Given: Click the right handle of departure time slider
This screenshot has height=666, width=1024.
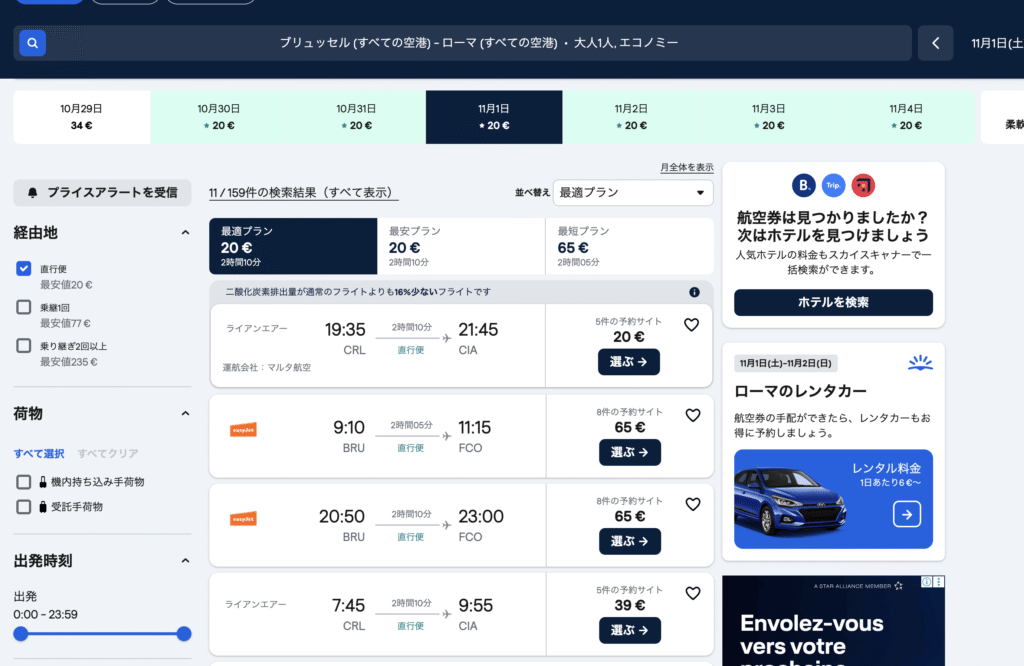Looking at the screenshot, I should [183, 633].
